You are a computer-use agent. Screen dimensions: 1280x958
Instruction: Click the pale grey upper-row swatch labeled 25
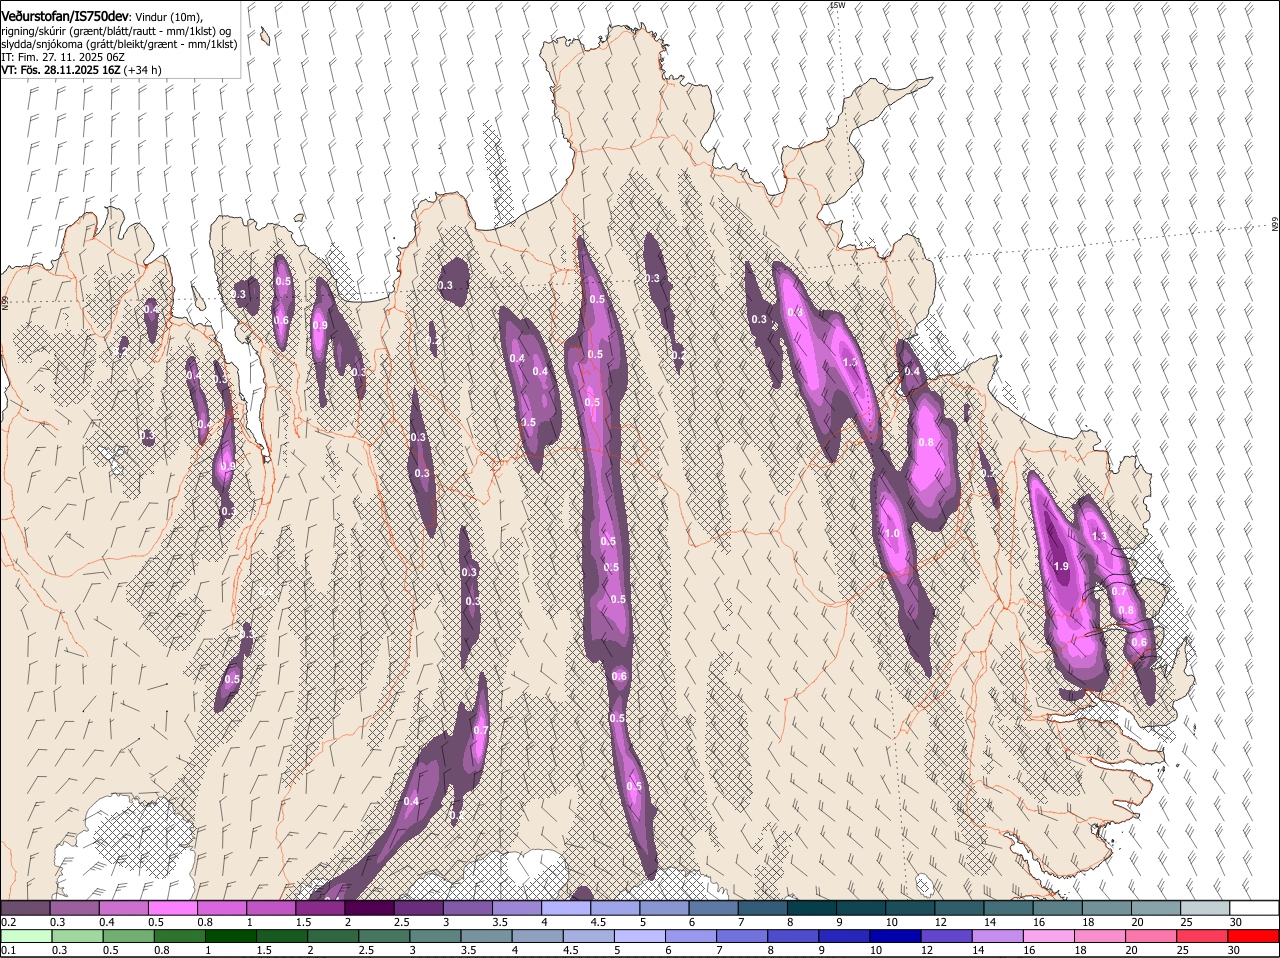[1204, 907]
